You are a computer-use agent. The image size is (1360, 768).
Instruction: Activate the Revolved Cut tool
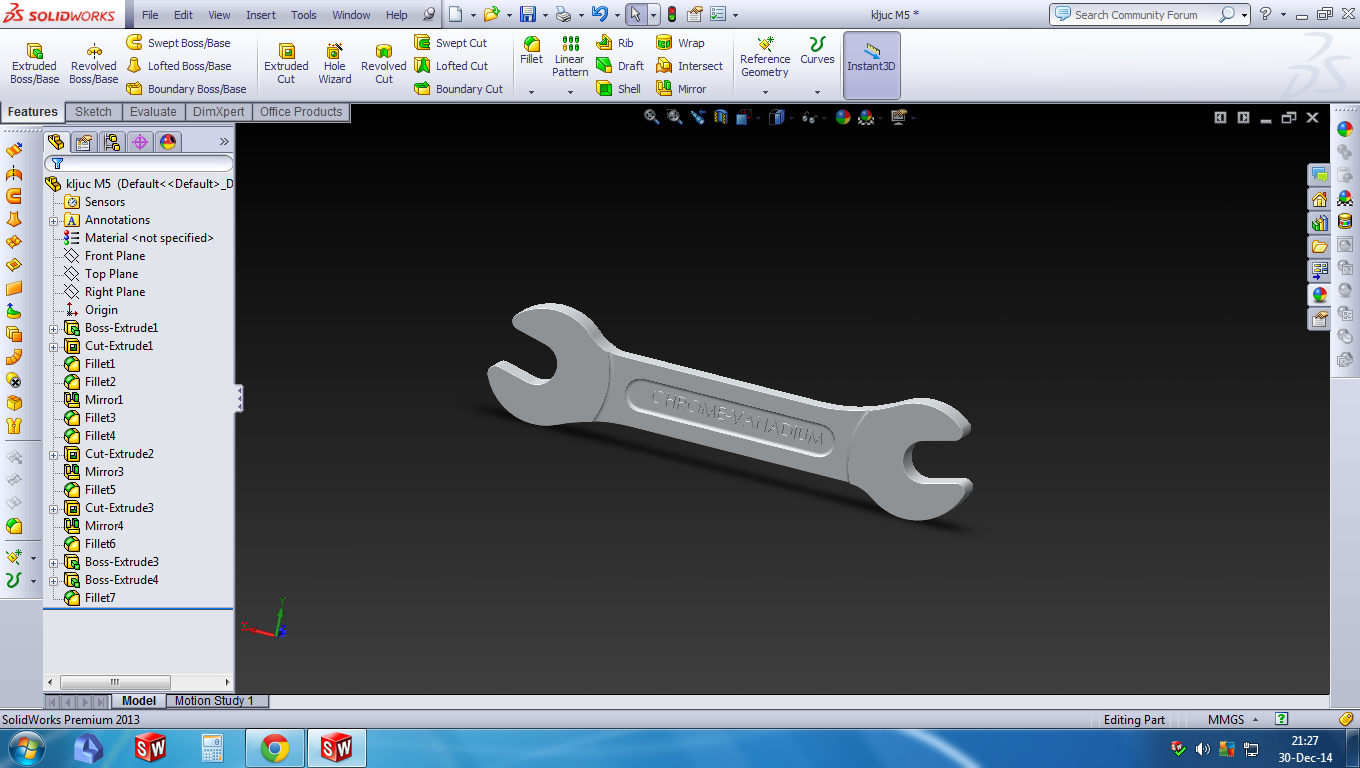click(x=384, y=64)
